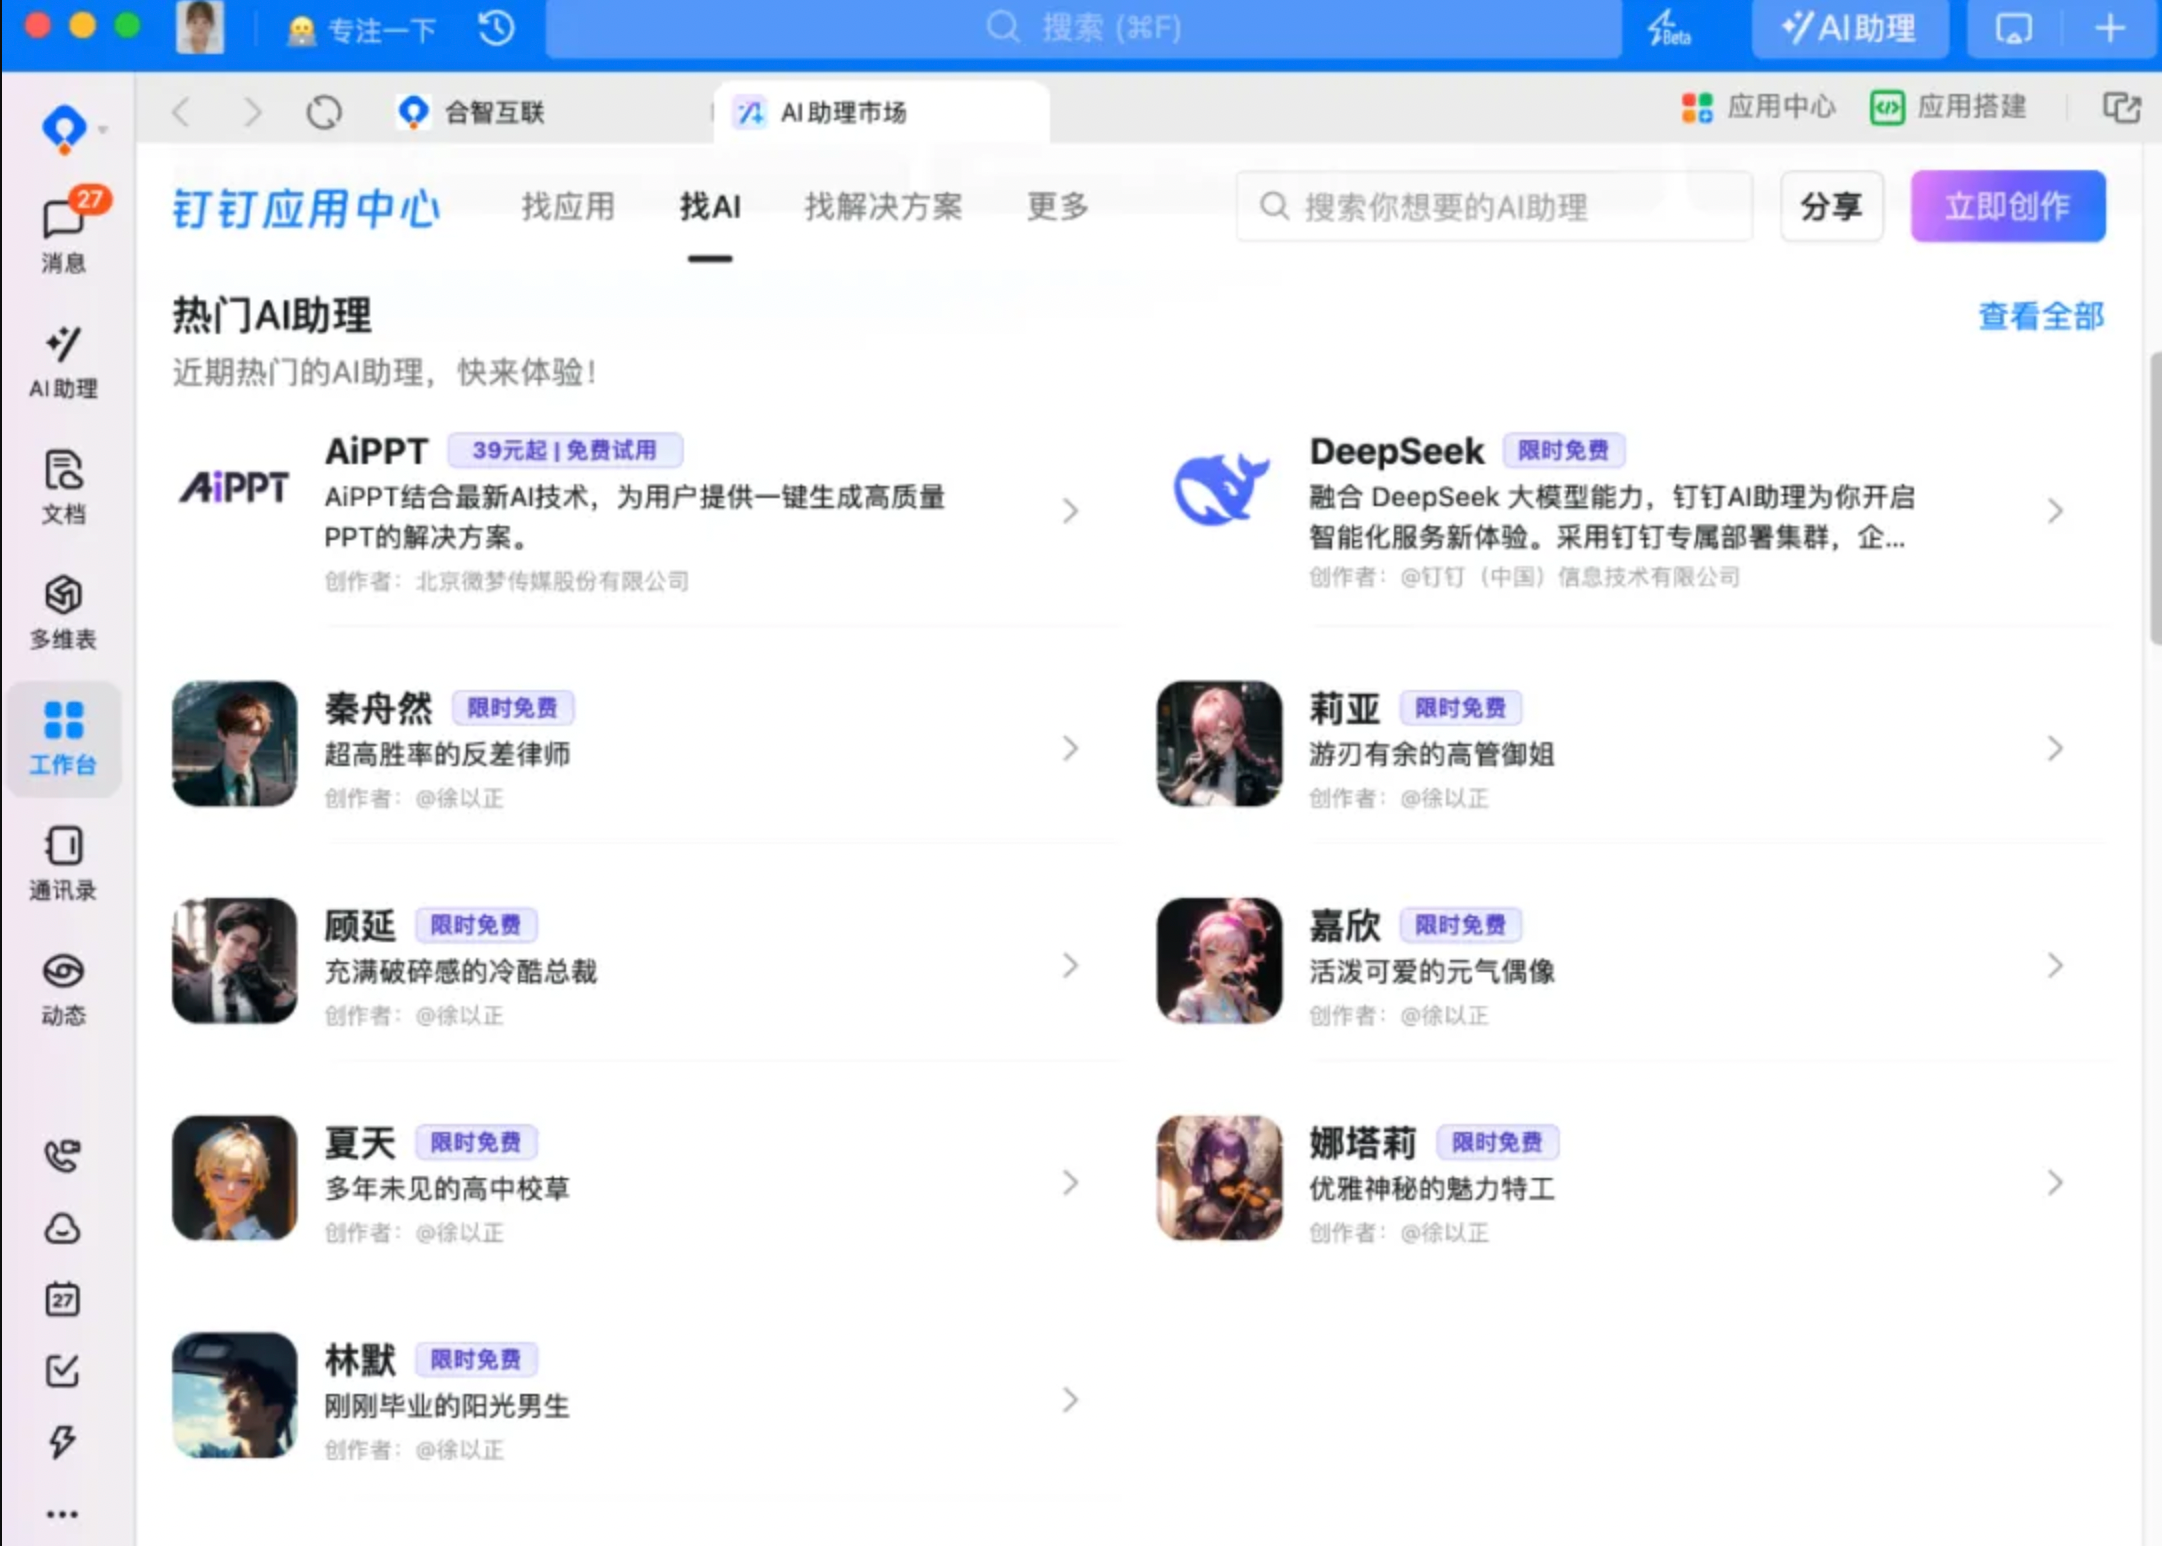Click the screen cast icon in title bar
Image resolution: width=2162 pixels, height=1546 pixels.
2013,28
